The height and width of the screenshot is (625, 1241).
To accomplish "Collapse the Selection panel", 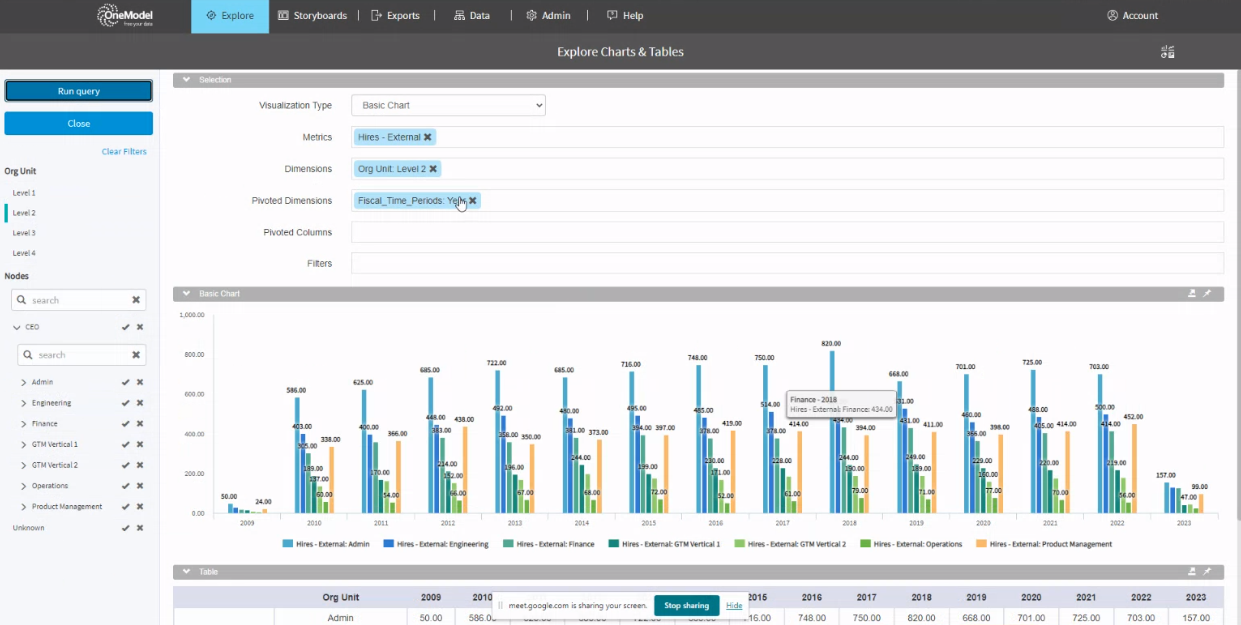I will pyautogui.click(x=186, y=80).
